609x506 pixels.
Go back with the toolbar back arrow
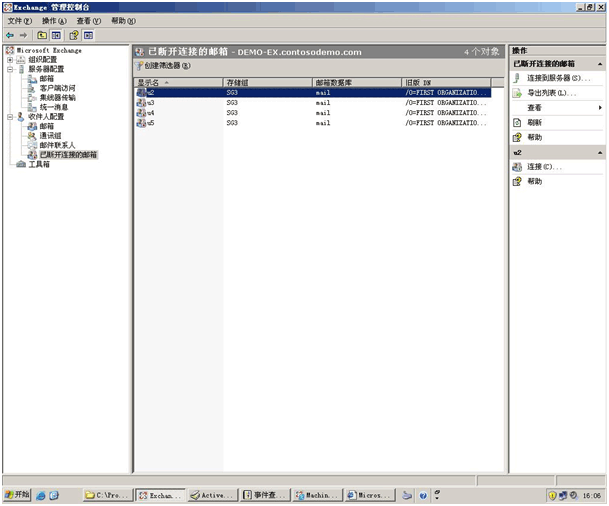pyautogui.click(x=10, y=36)
